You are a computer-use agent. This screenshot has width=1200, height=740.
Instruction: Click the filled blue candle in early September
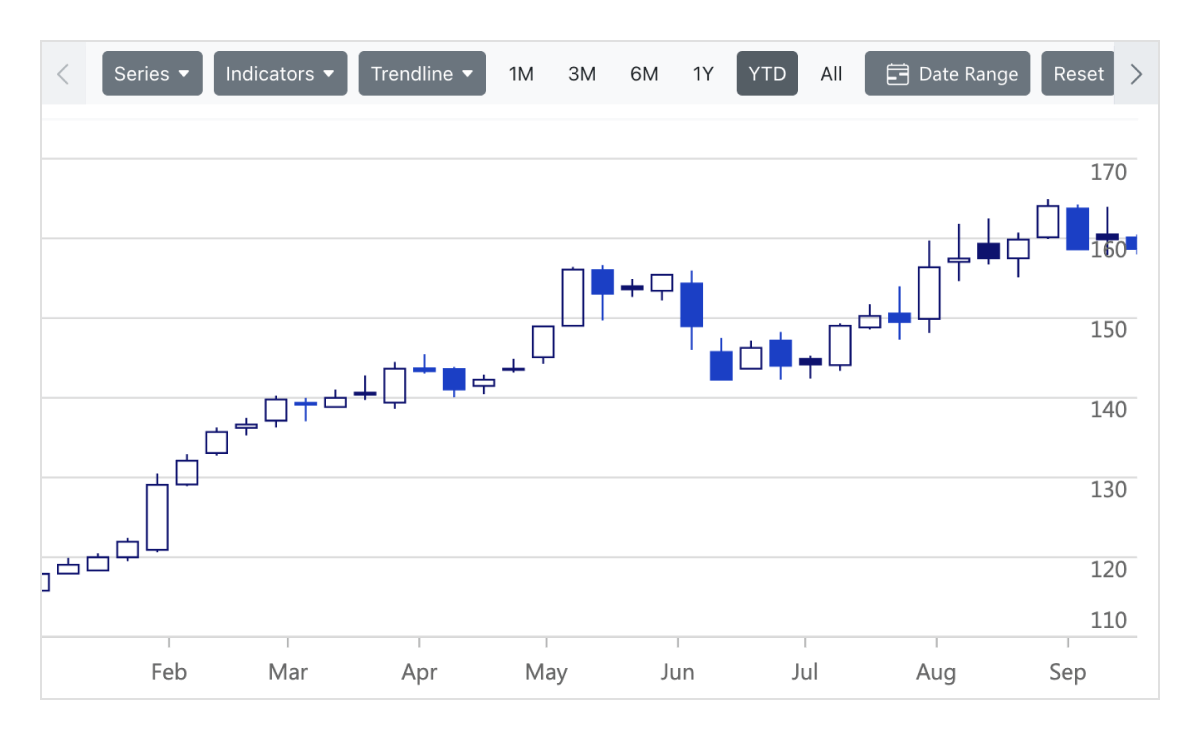point(1077,229)
